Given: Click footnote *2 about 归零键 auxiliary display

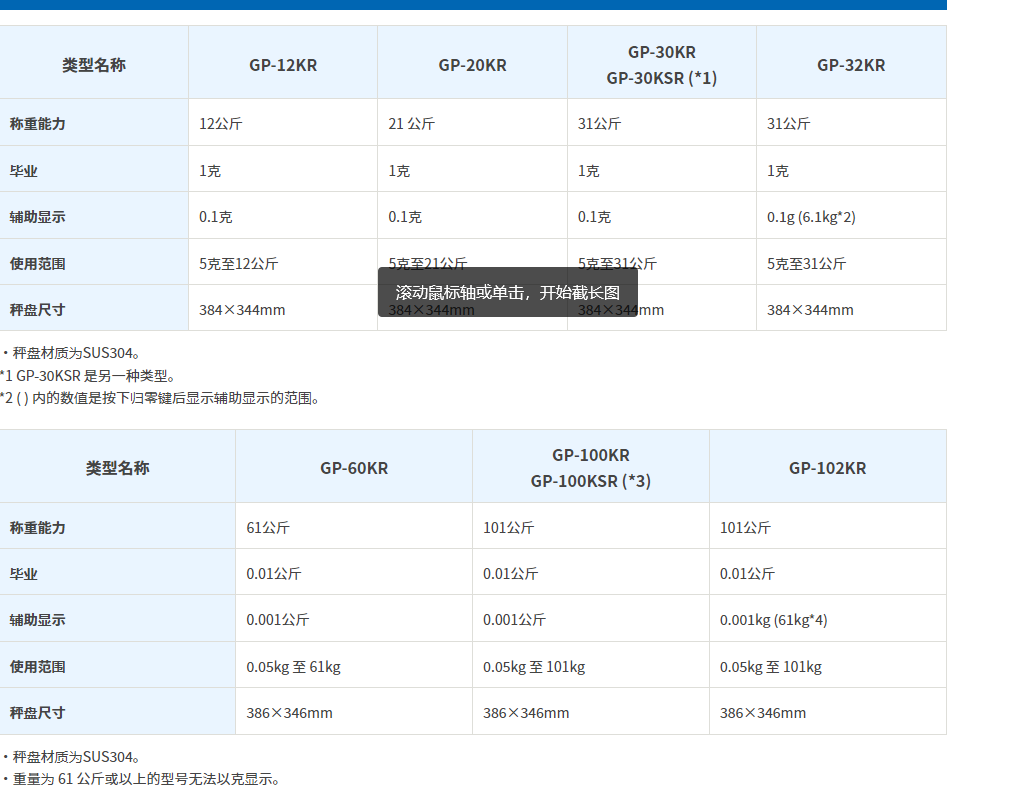Looking at the screenshot, I should coord(160,398).
